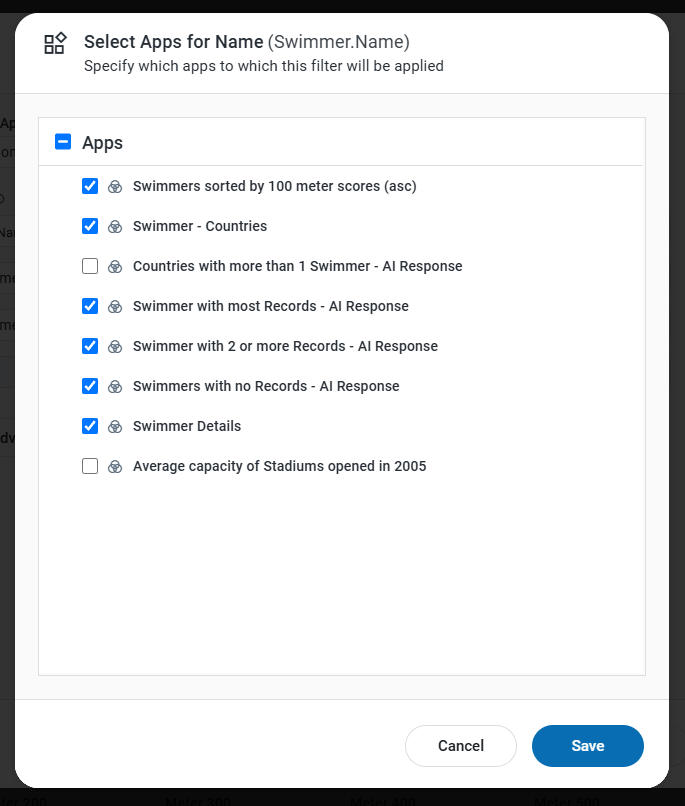Click the Select Apps dialog header icon
Viewport: 685px width, 806px height.
coord(55,43)
